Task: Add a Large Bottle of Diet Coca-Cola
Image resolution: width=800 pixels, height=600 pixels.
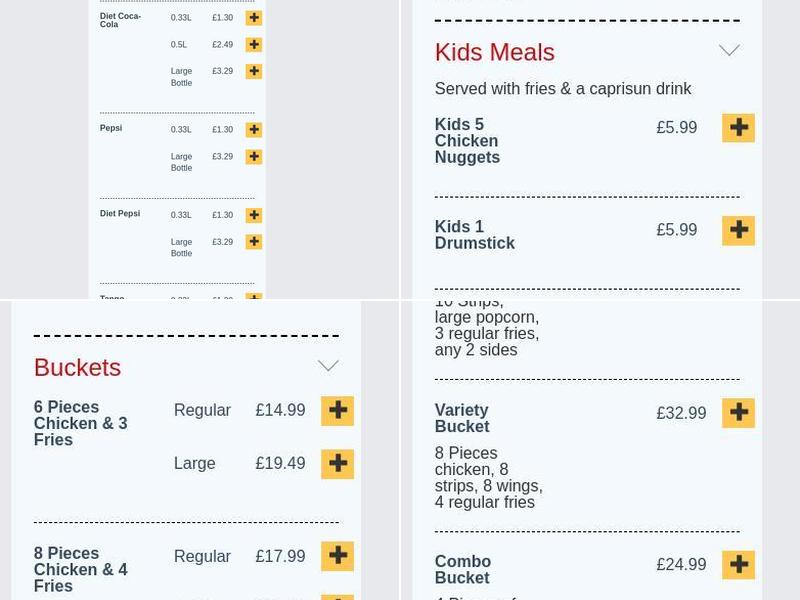Action: point(254,71)
